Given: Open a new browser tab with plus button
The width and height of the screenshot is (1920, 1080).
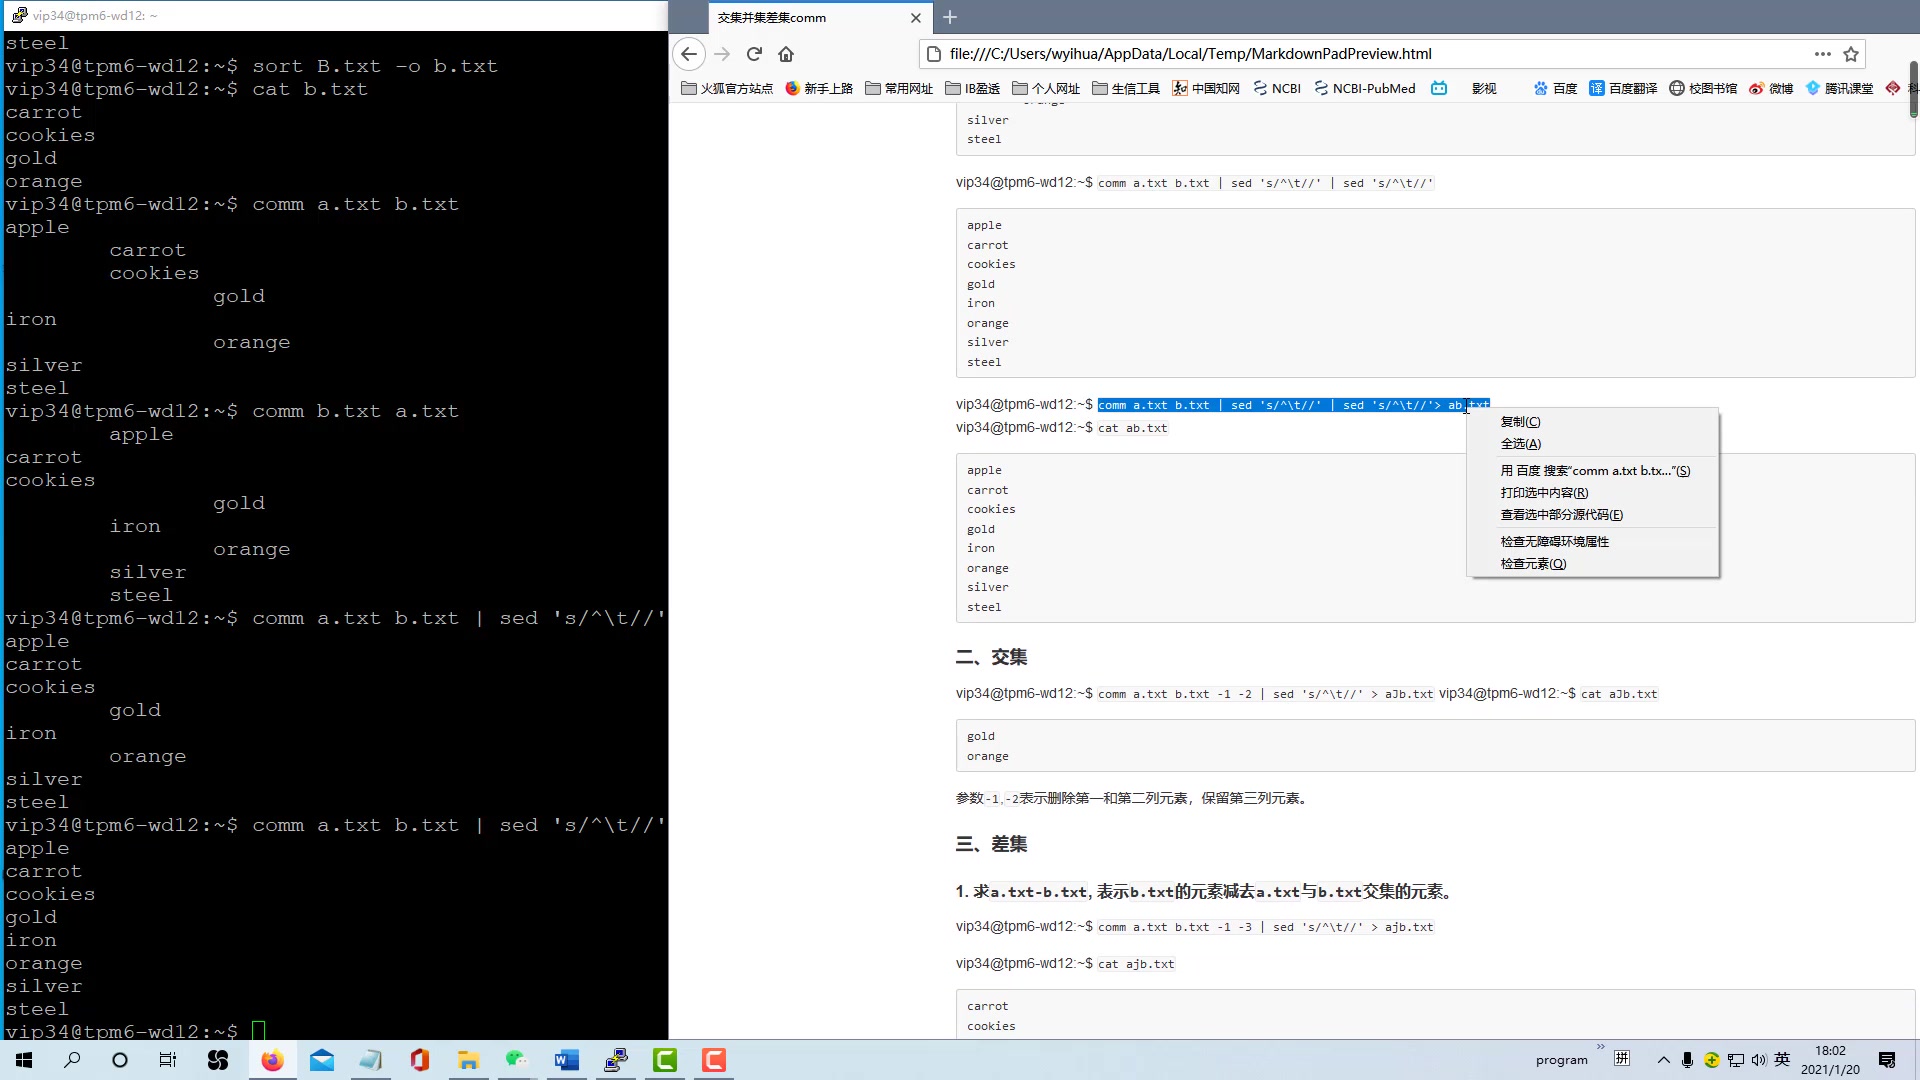Looking at the screenshot, I should (x=950, y=17).
